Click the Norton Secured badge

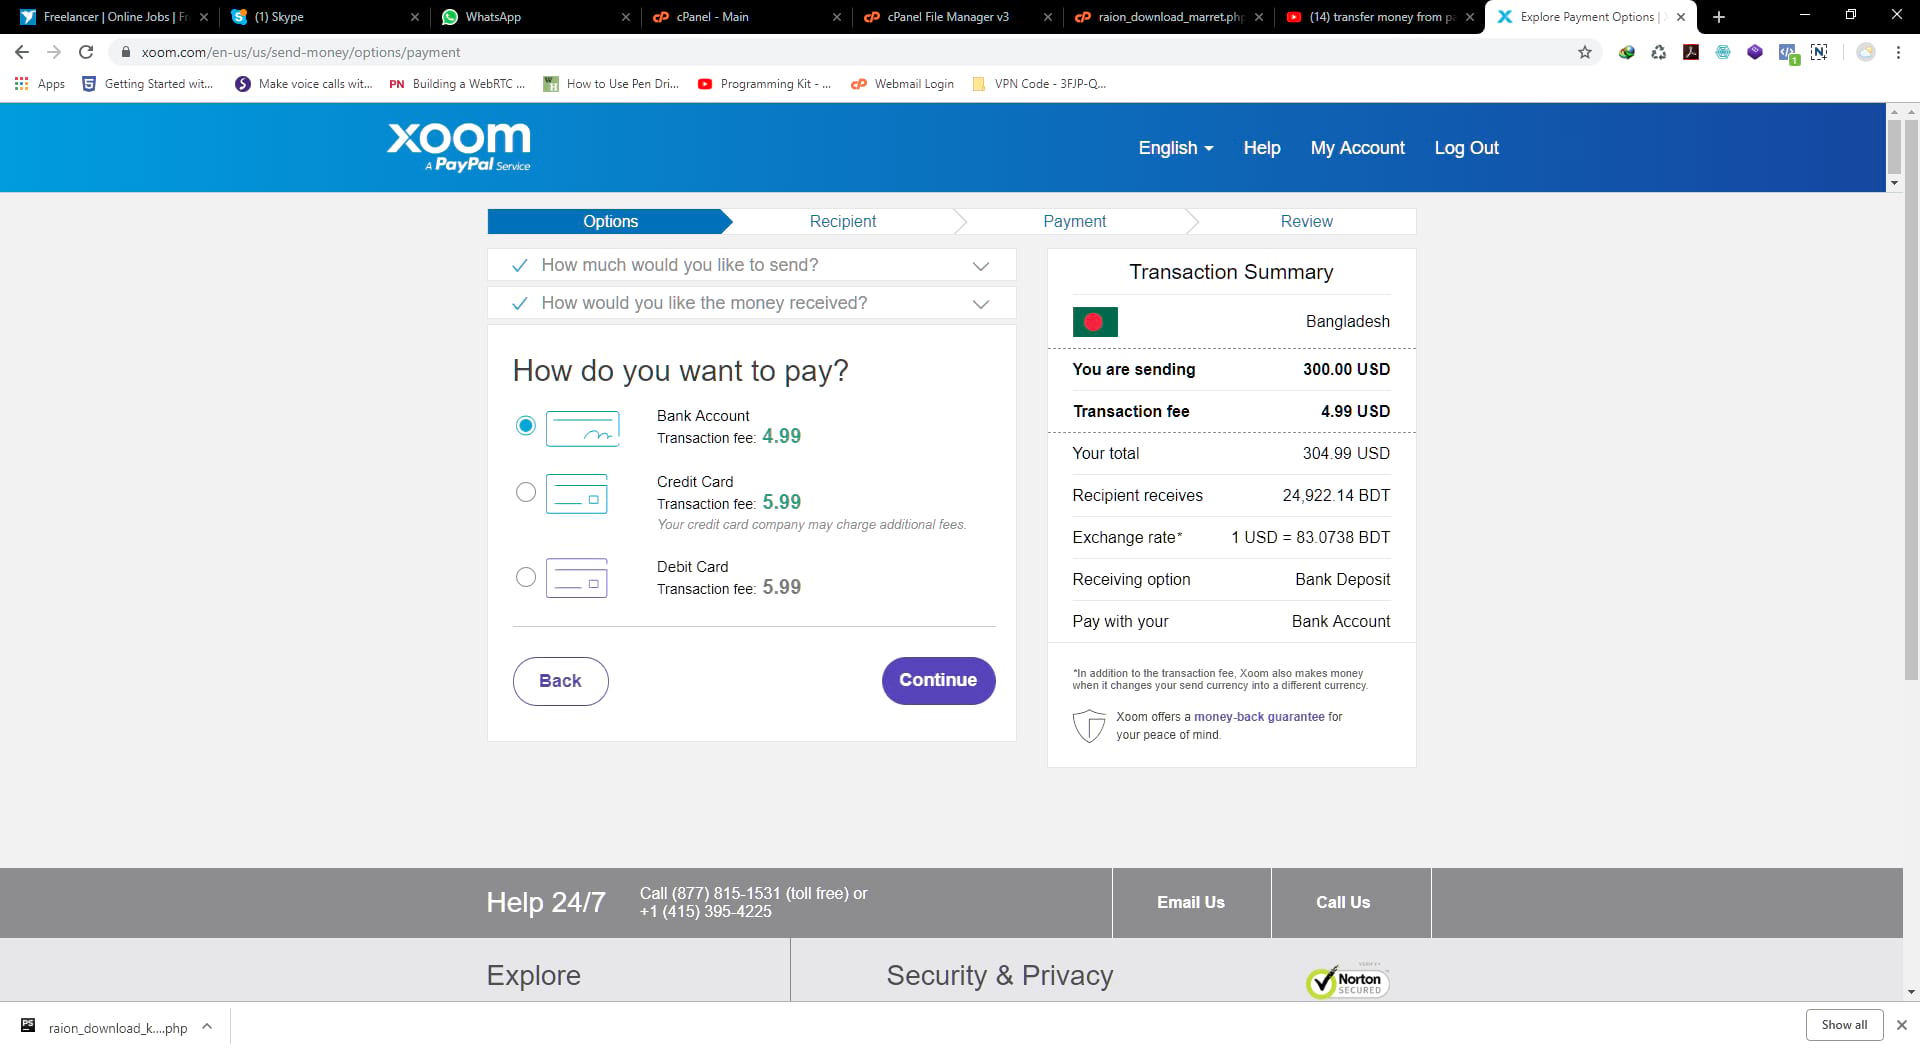1348,982
